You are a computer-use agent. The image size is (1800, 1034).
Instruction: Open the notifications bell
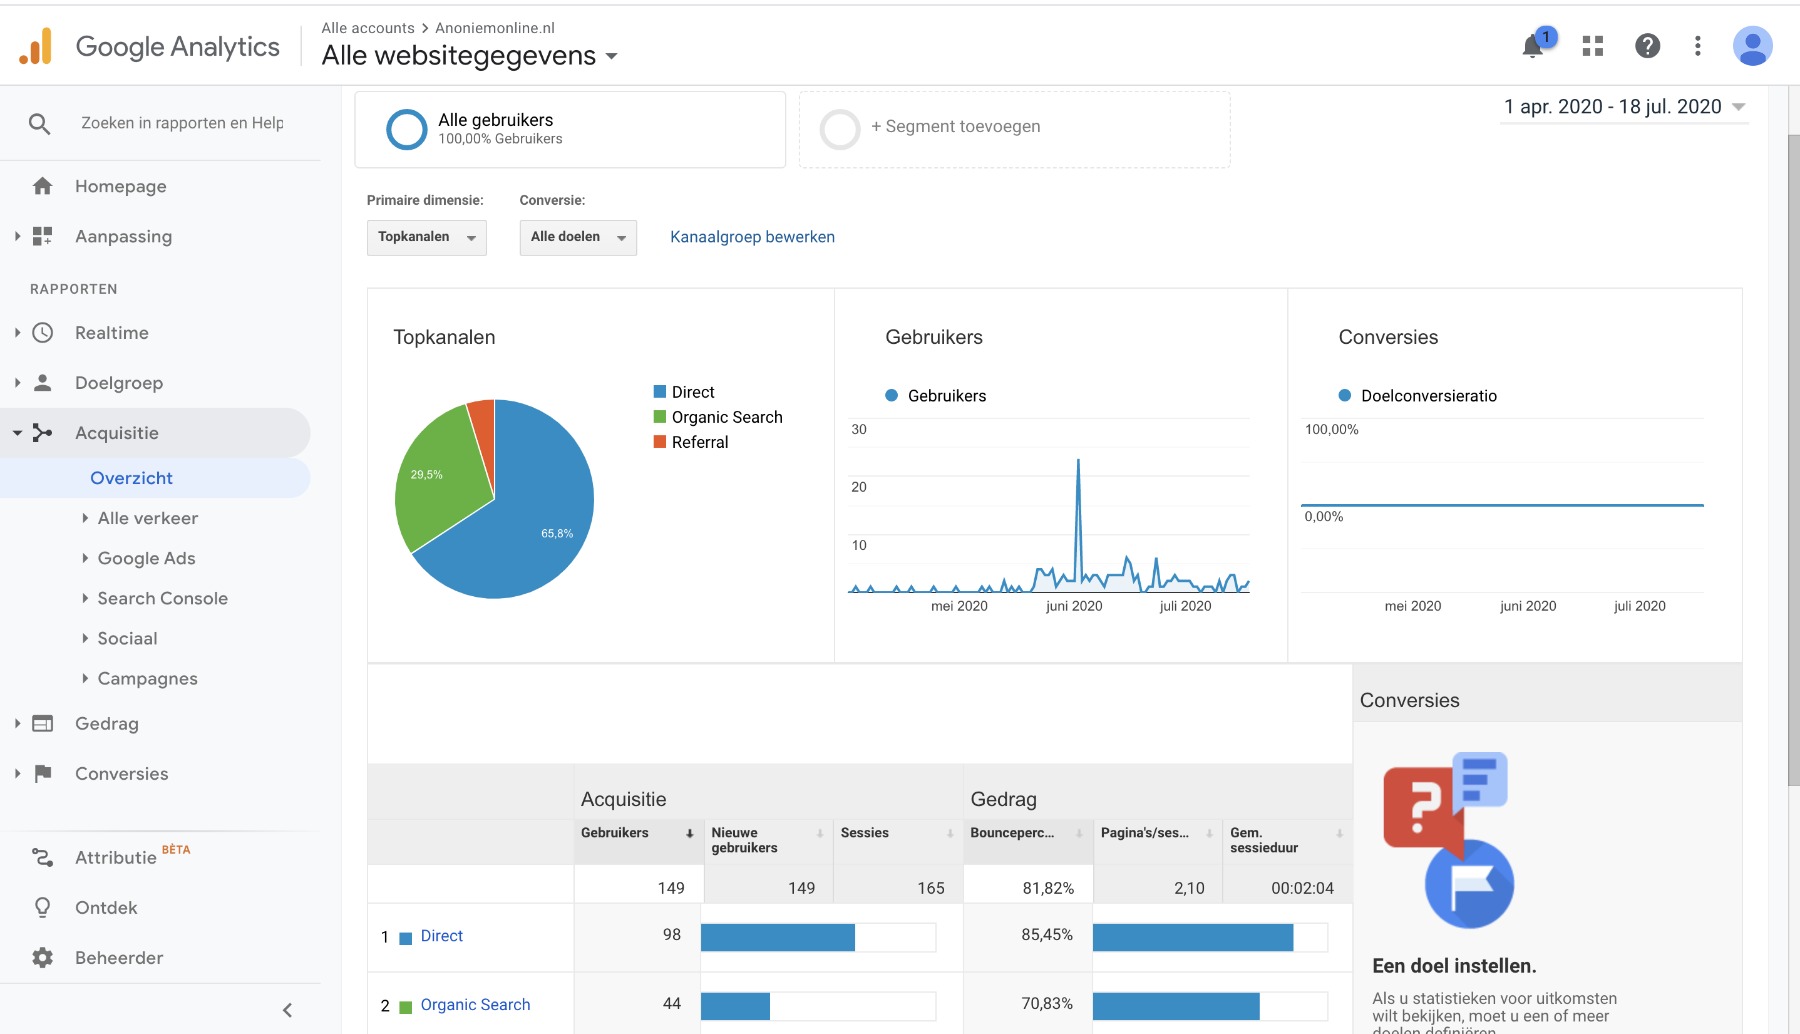(1532, 46)
